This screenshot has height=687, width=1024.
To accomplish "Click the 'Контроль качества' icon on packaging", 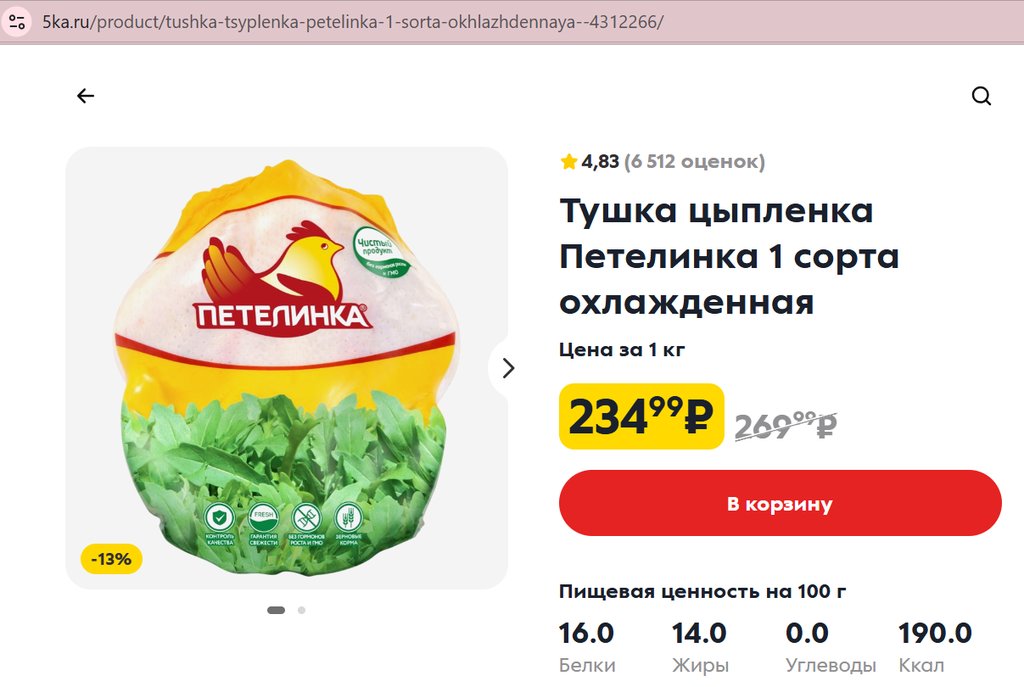I will click(219, 524).
